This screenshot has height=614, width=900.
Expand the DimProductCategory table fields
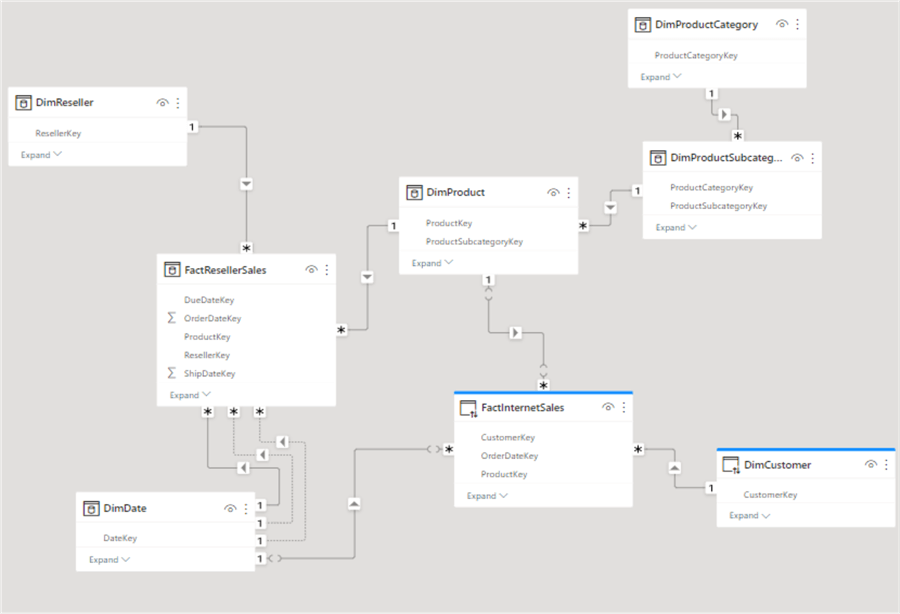[x=661, y=77]
